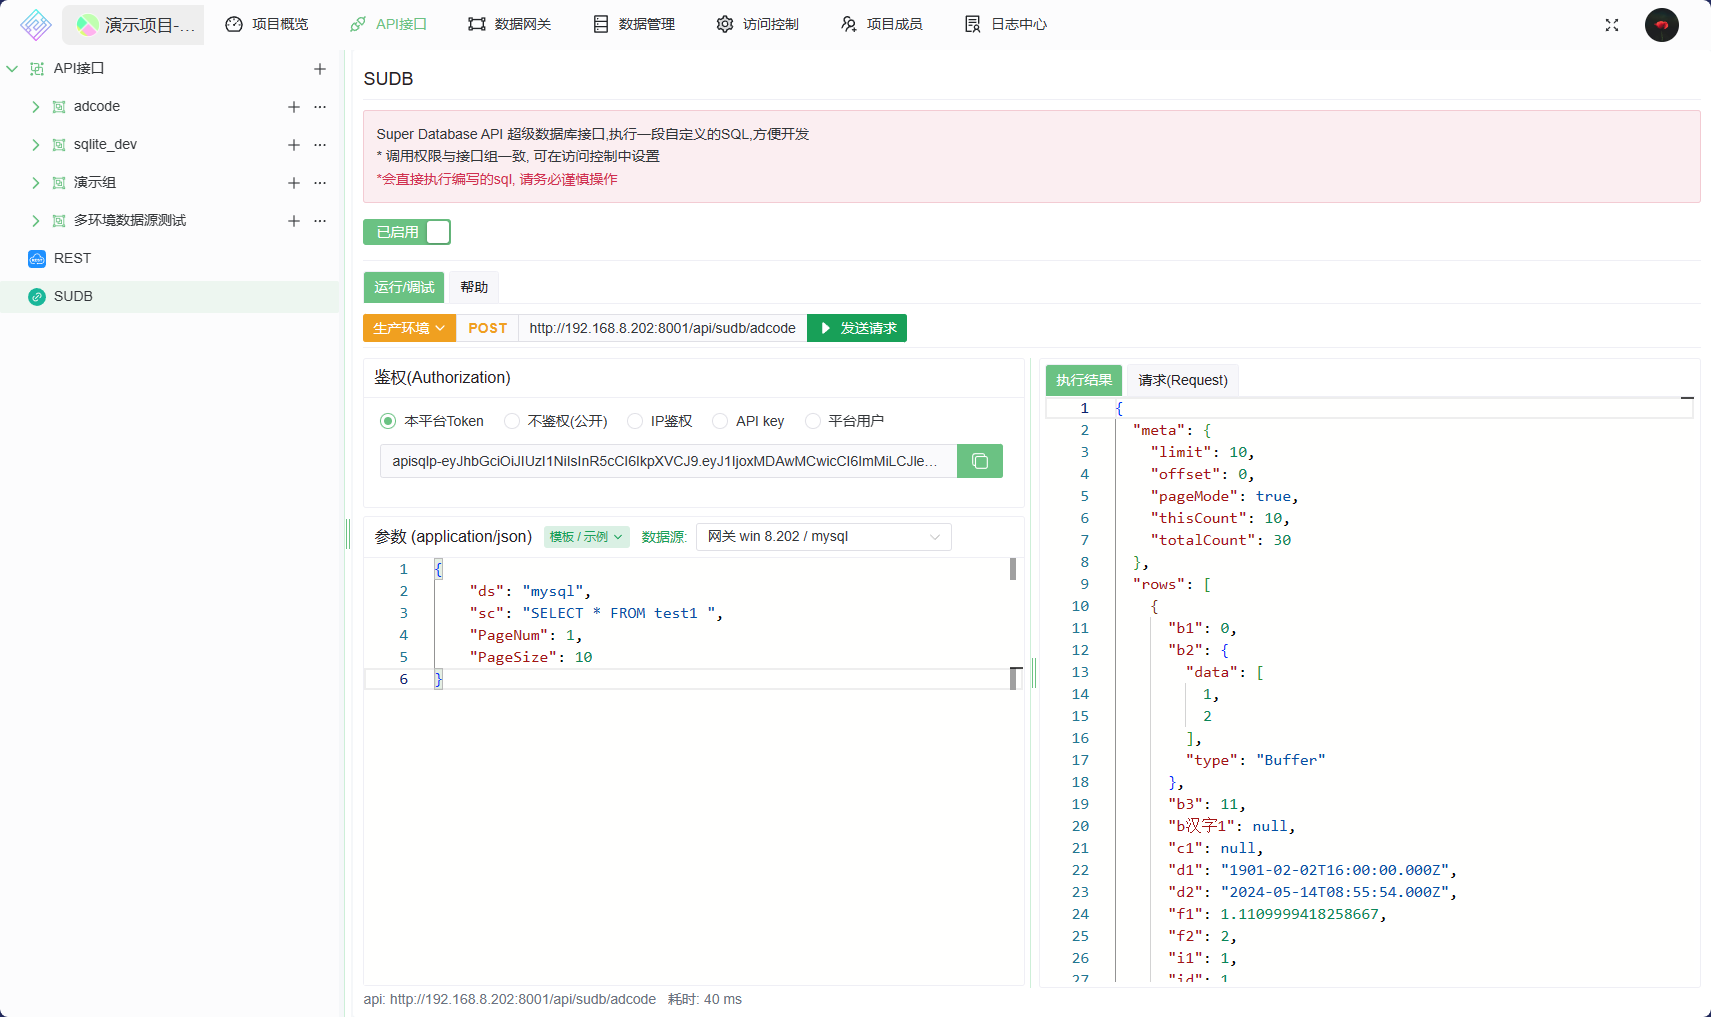Open the 生产环境 environment dropdown
This screenshot has height=1017, width=1711.
(x=409, y=328)
